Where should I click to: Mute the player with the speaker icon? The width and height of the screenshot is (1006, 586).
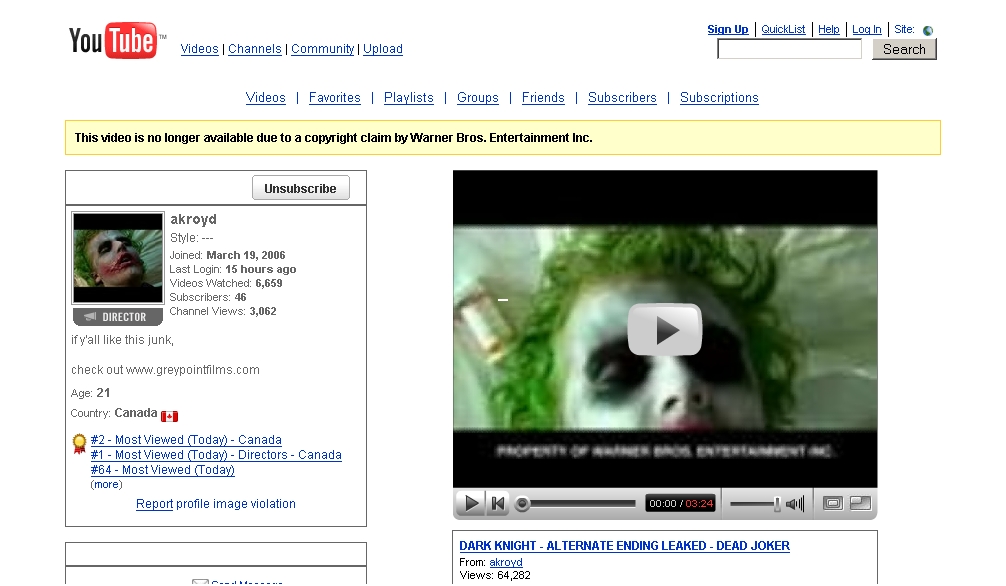[x=796, y=504]
